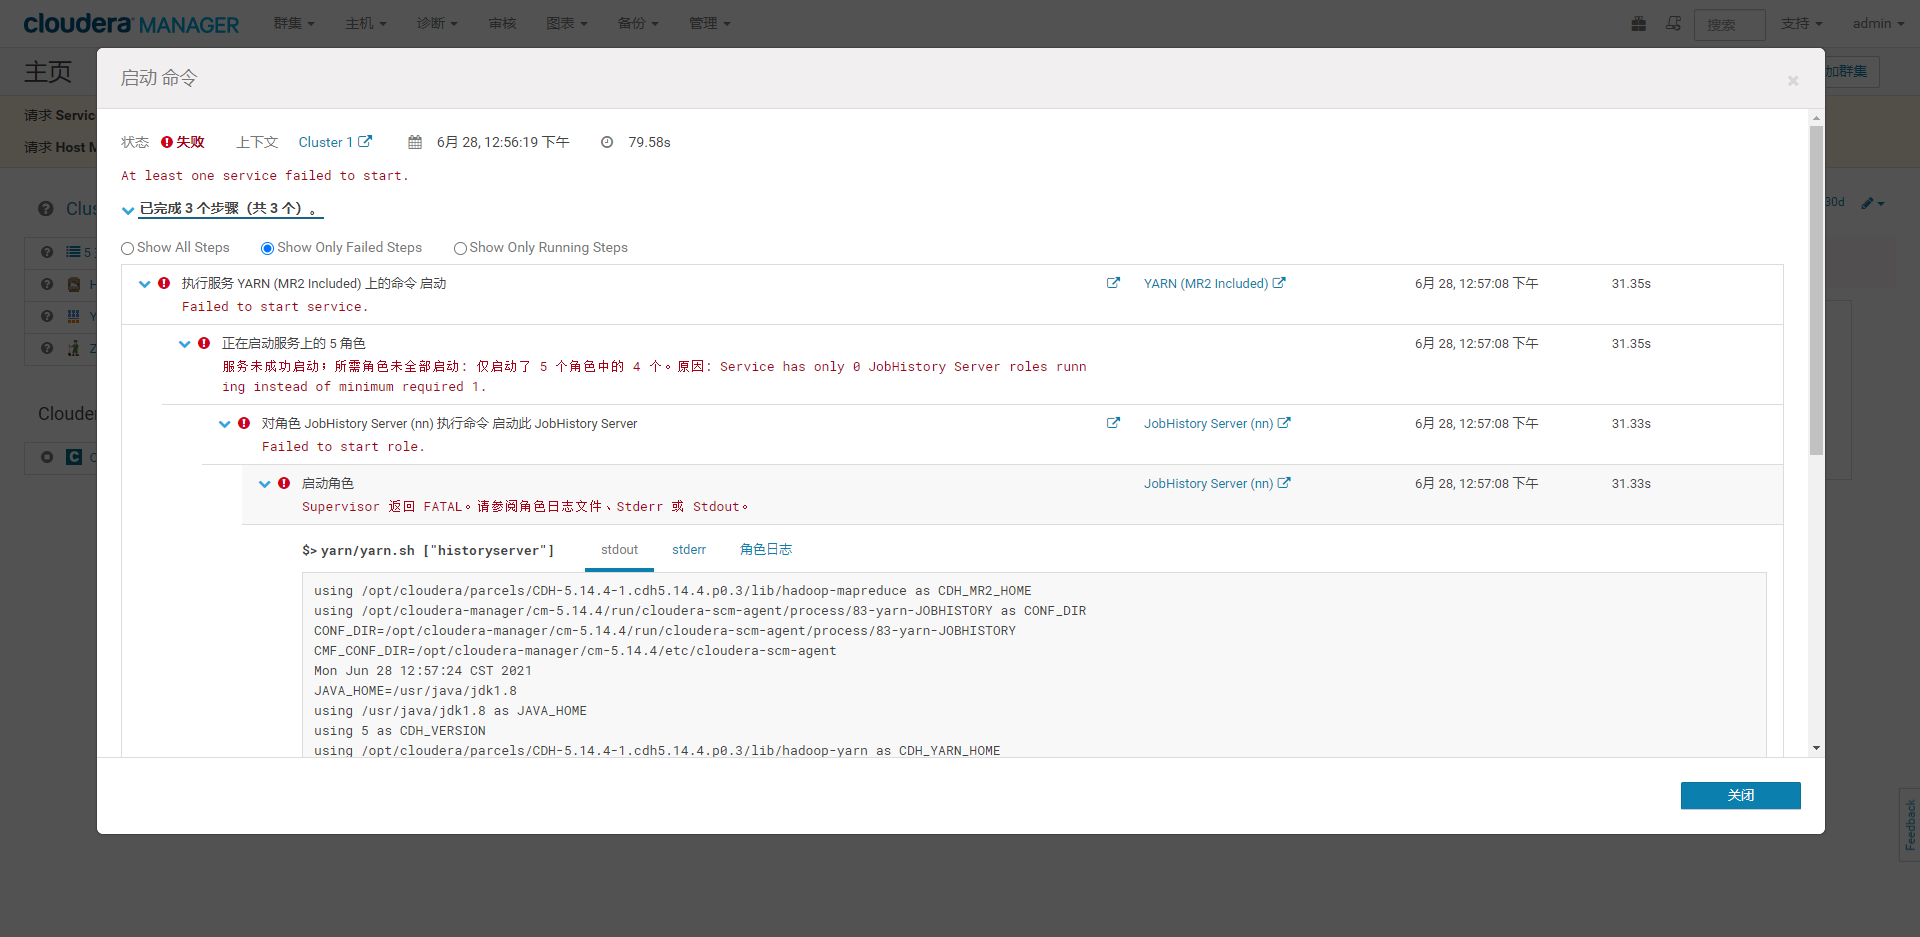This screenshot has width=1920, height=937.
Task: Close the 启动命令 dialog with X
Action: 1793,81
